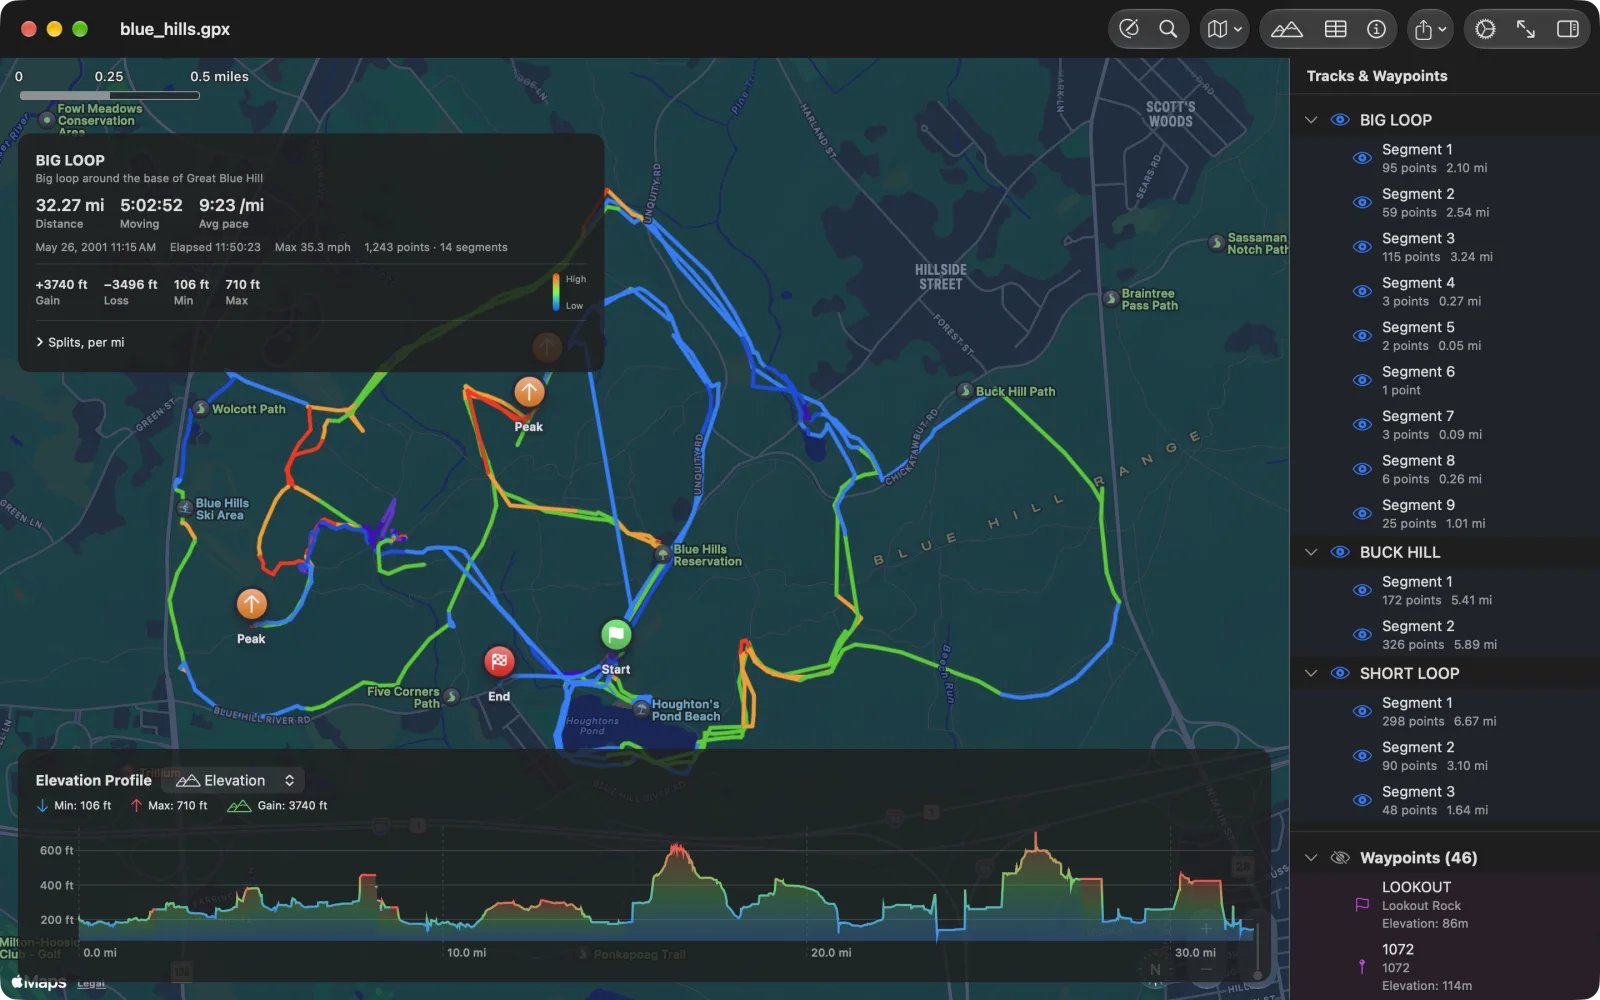Select Segment 8 with 6 points
Image resolution: width=1600 pixels, height=1000 pixels.
(x=1445, y=469)
